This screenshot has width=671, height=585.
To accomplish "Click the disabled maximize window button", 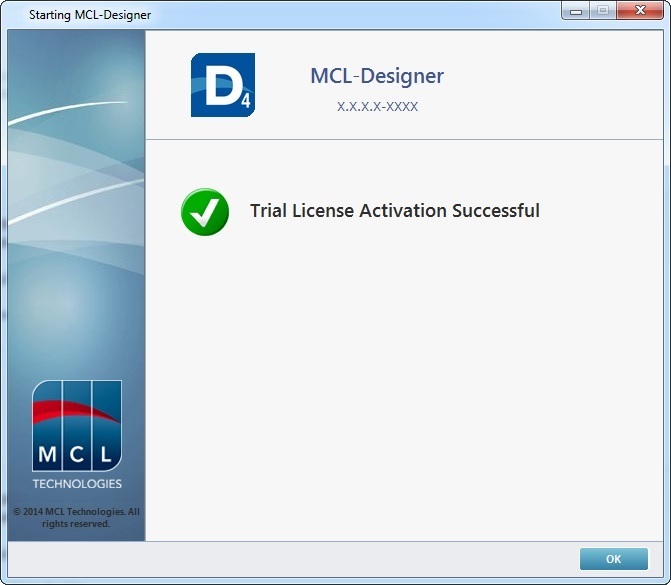I will (603, 10).
